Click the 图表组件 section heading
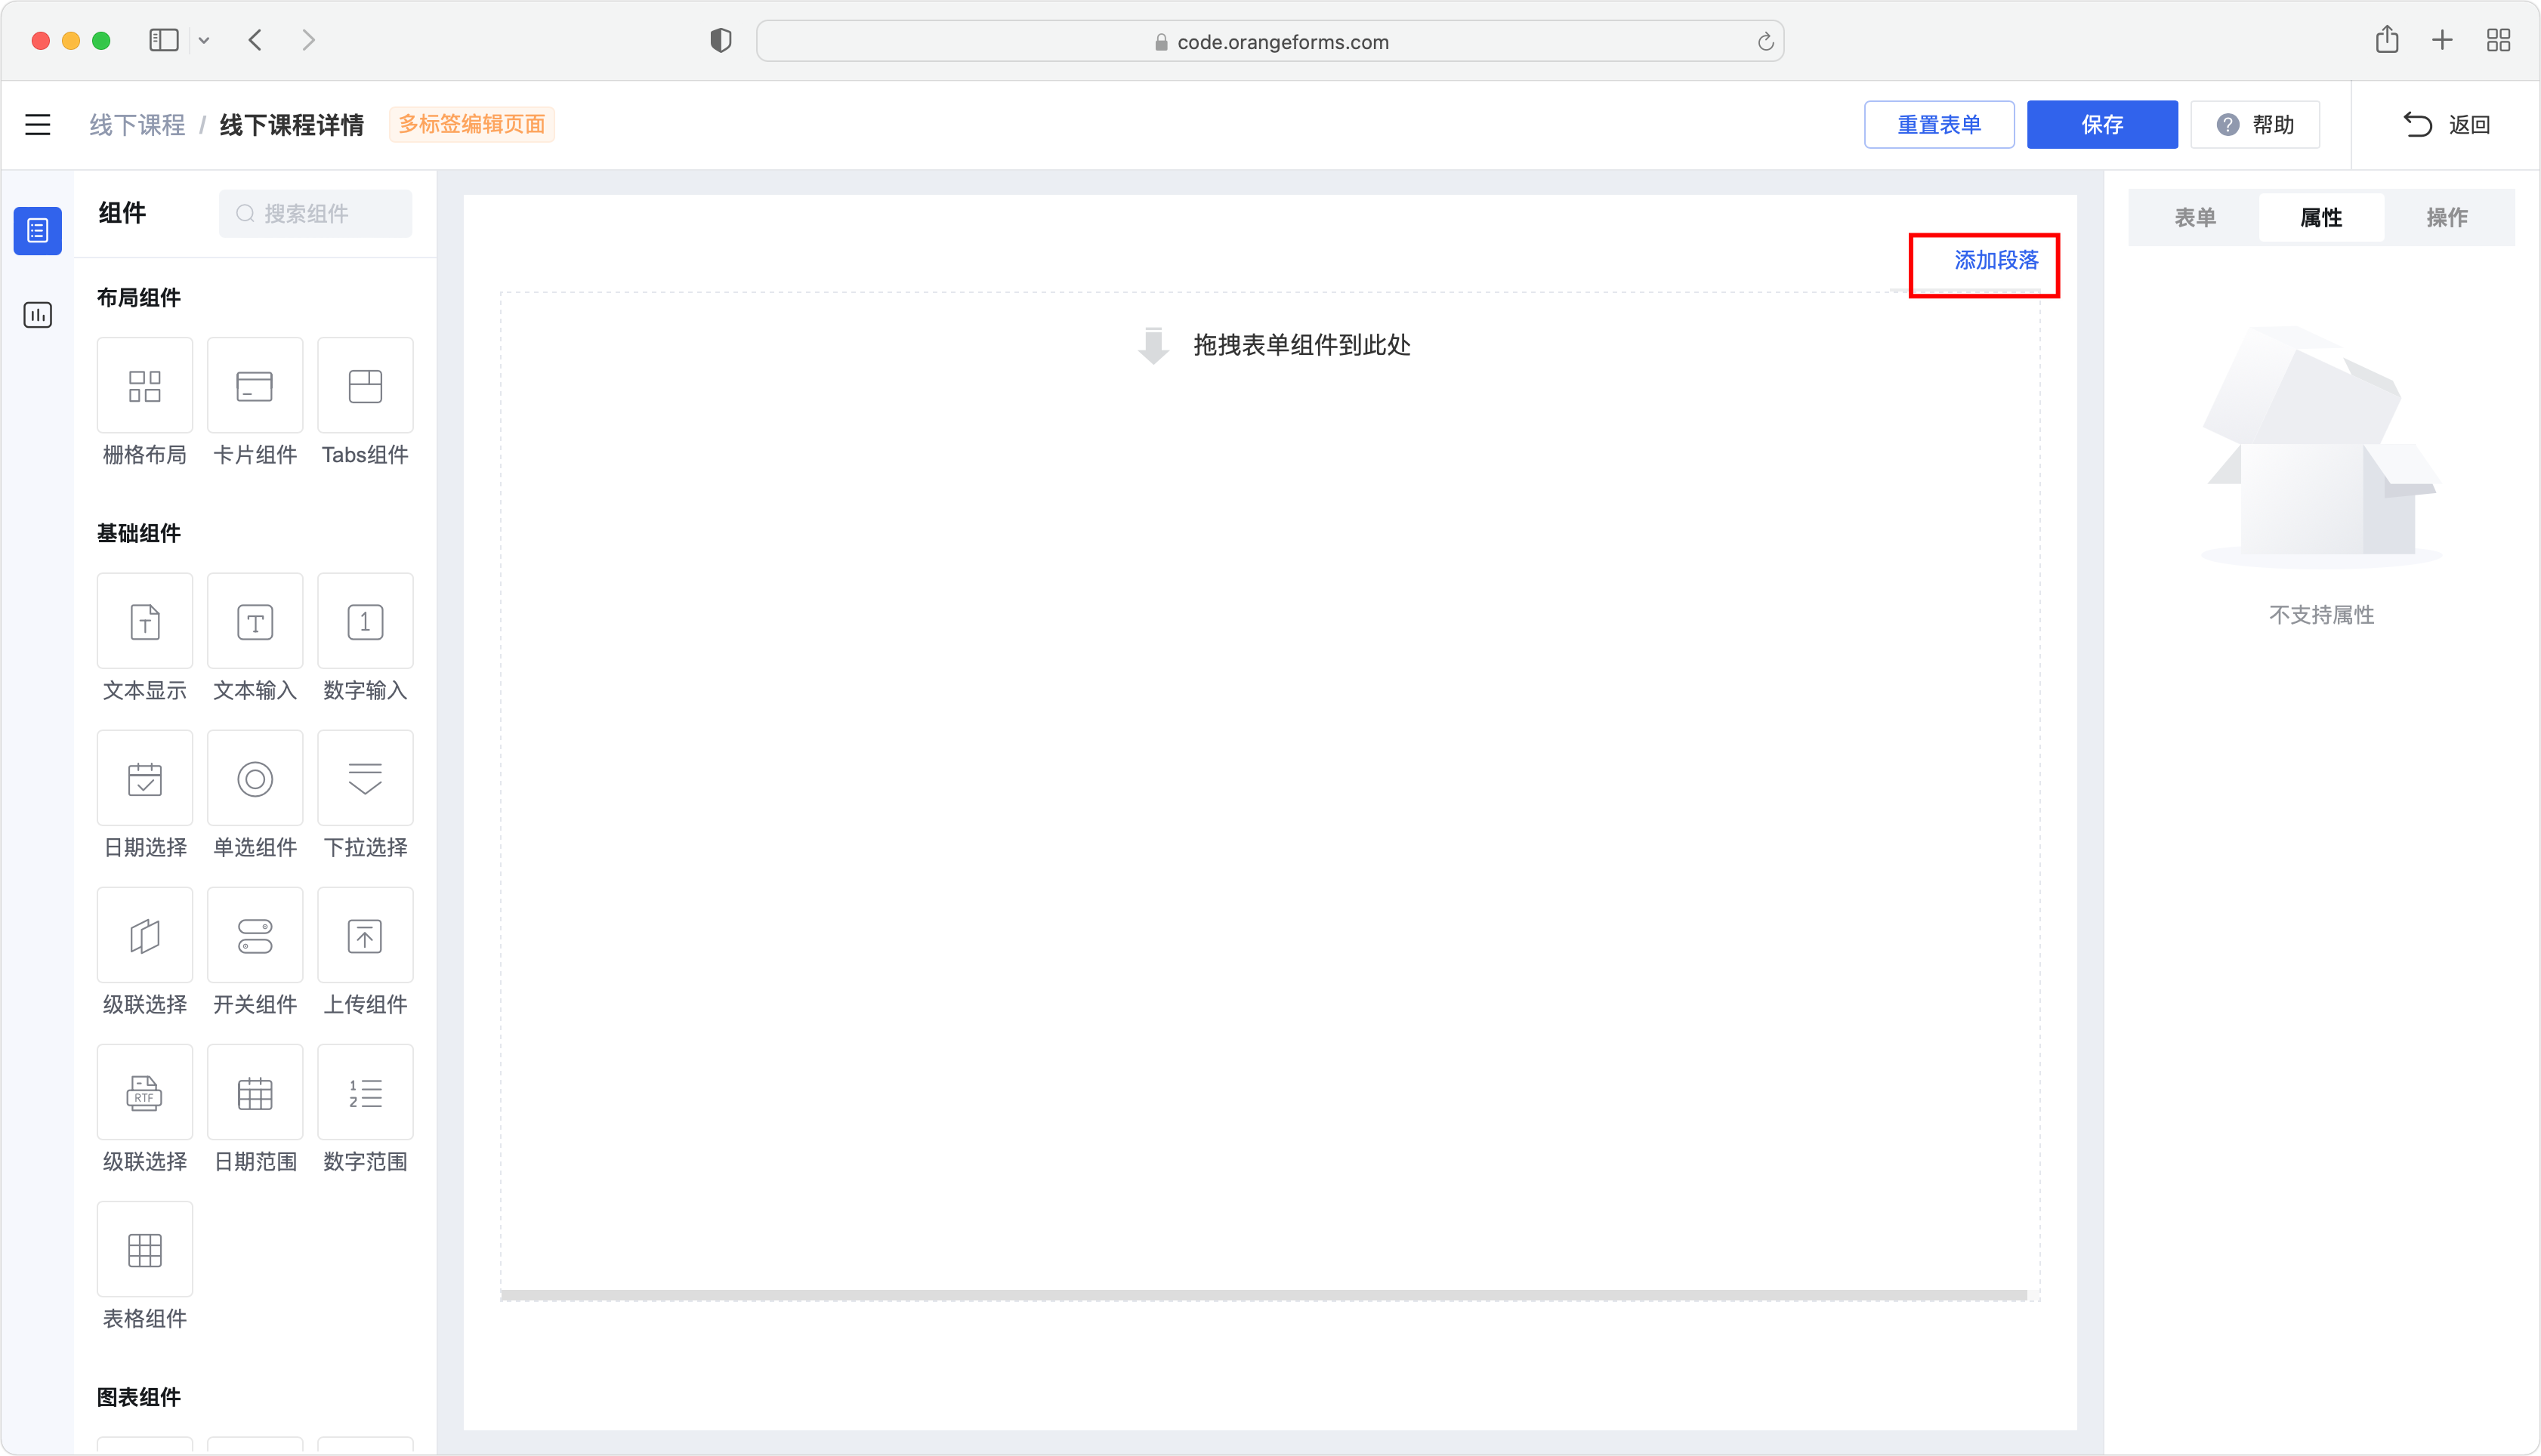Viewport: 2541px width, 1456px height. click(138, 1397)
